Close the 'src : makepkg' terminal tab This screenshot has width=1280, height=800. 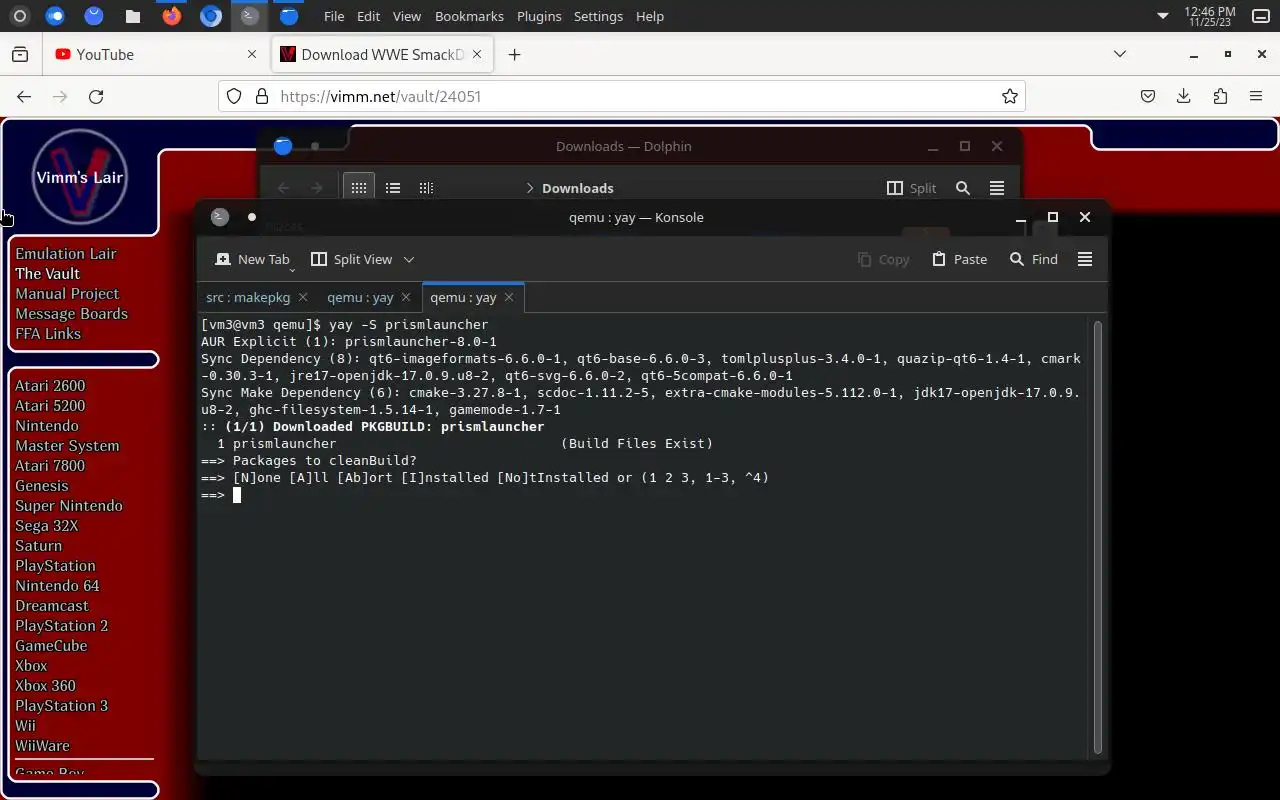303,297
